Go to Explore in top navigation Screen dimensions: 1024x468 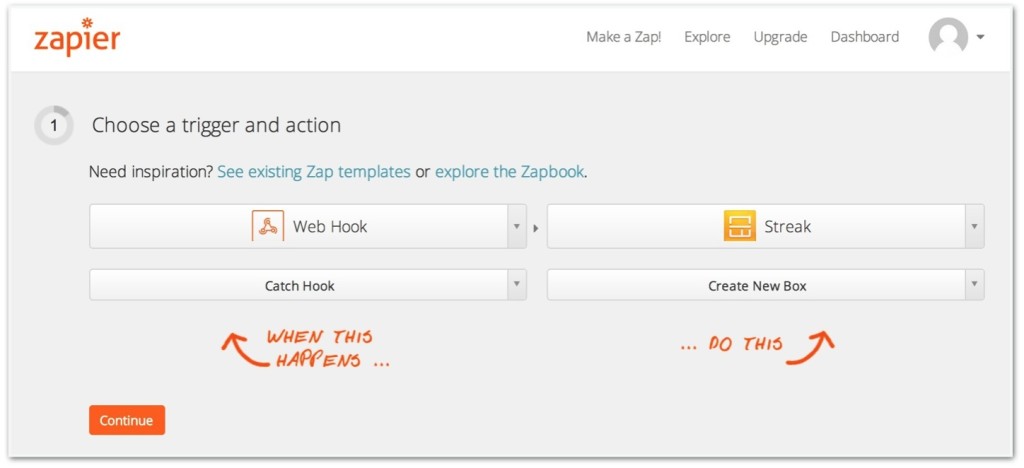coord(707,37)
